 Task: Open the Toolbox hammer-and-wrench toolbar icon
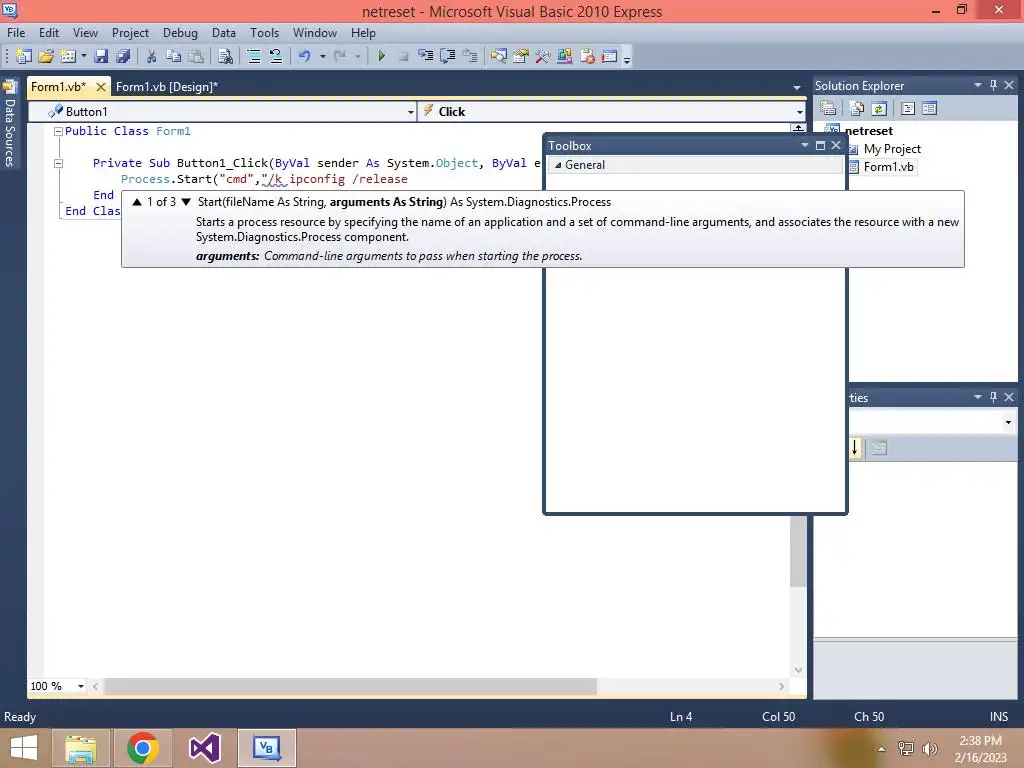pyautogui.click(x=543, y=56)
